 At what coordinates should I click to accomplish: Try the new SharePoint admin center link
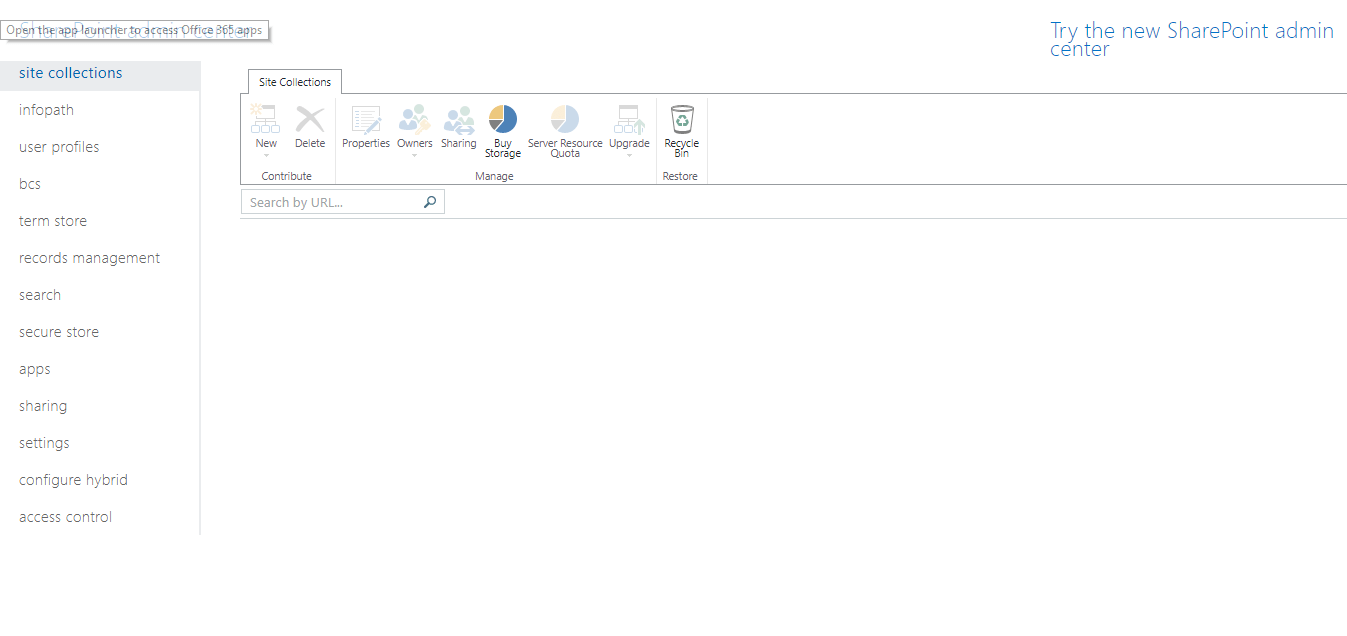[1192, 40]
